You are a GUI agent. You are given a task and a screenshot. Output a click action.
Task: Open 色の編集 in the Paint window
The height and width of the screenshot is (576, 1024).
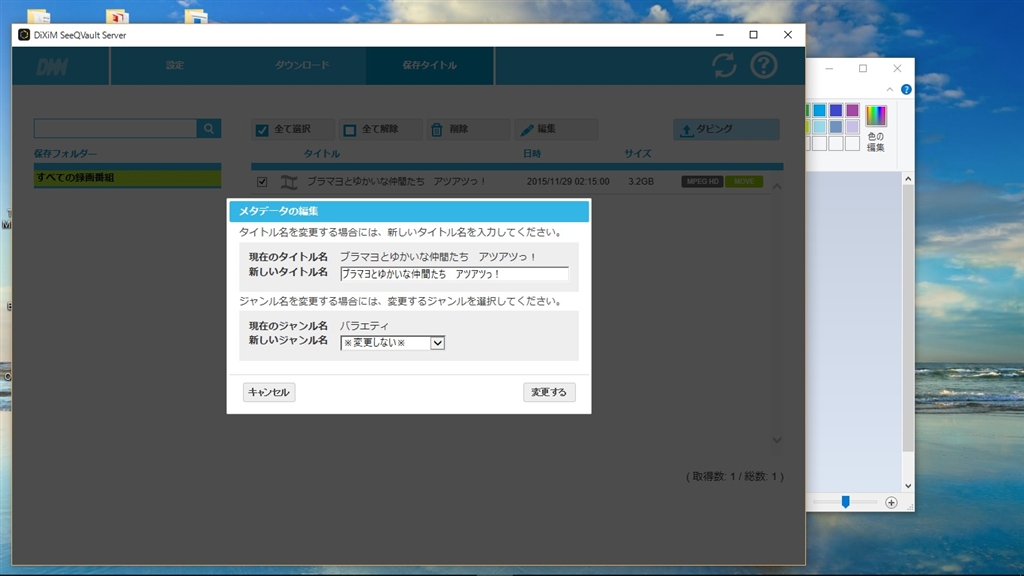pos(876,128)
